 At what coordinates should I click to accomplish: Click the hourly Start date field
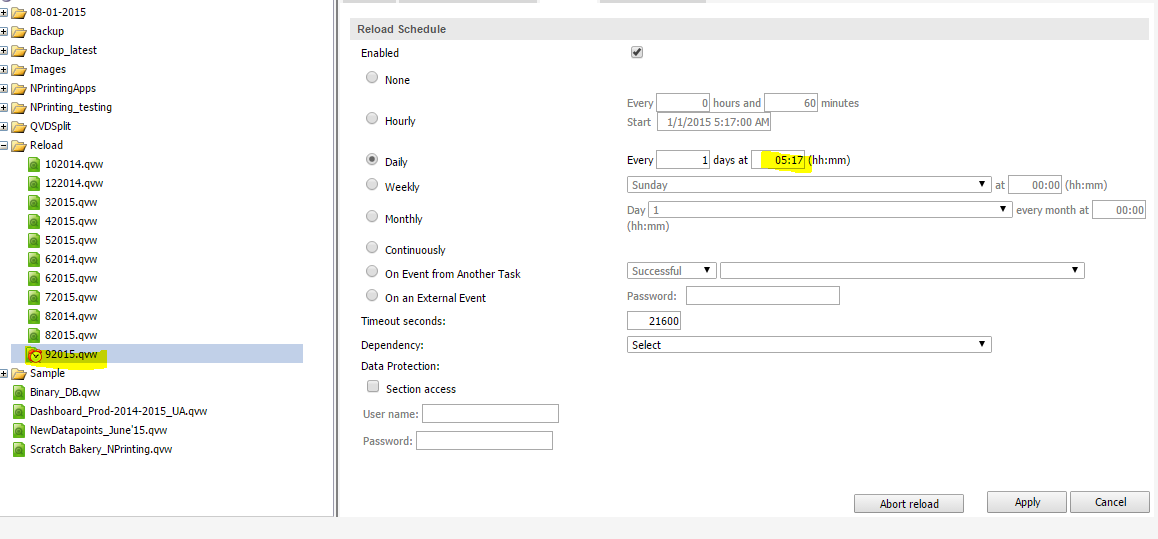point(713,122)
